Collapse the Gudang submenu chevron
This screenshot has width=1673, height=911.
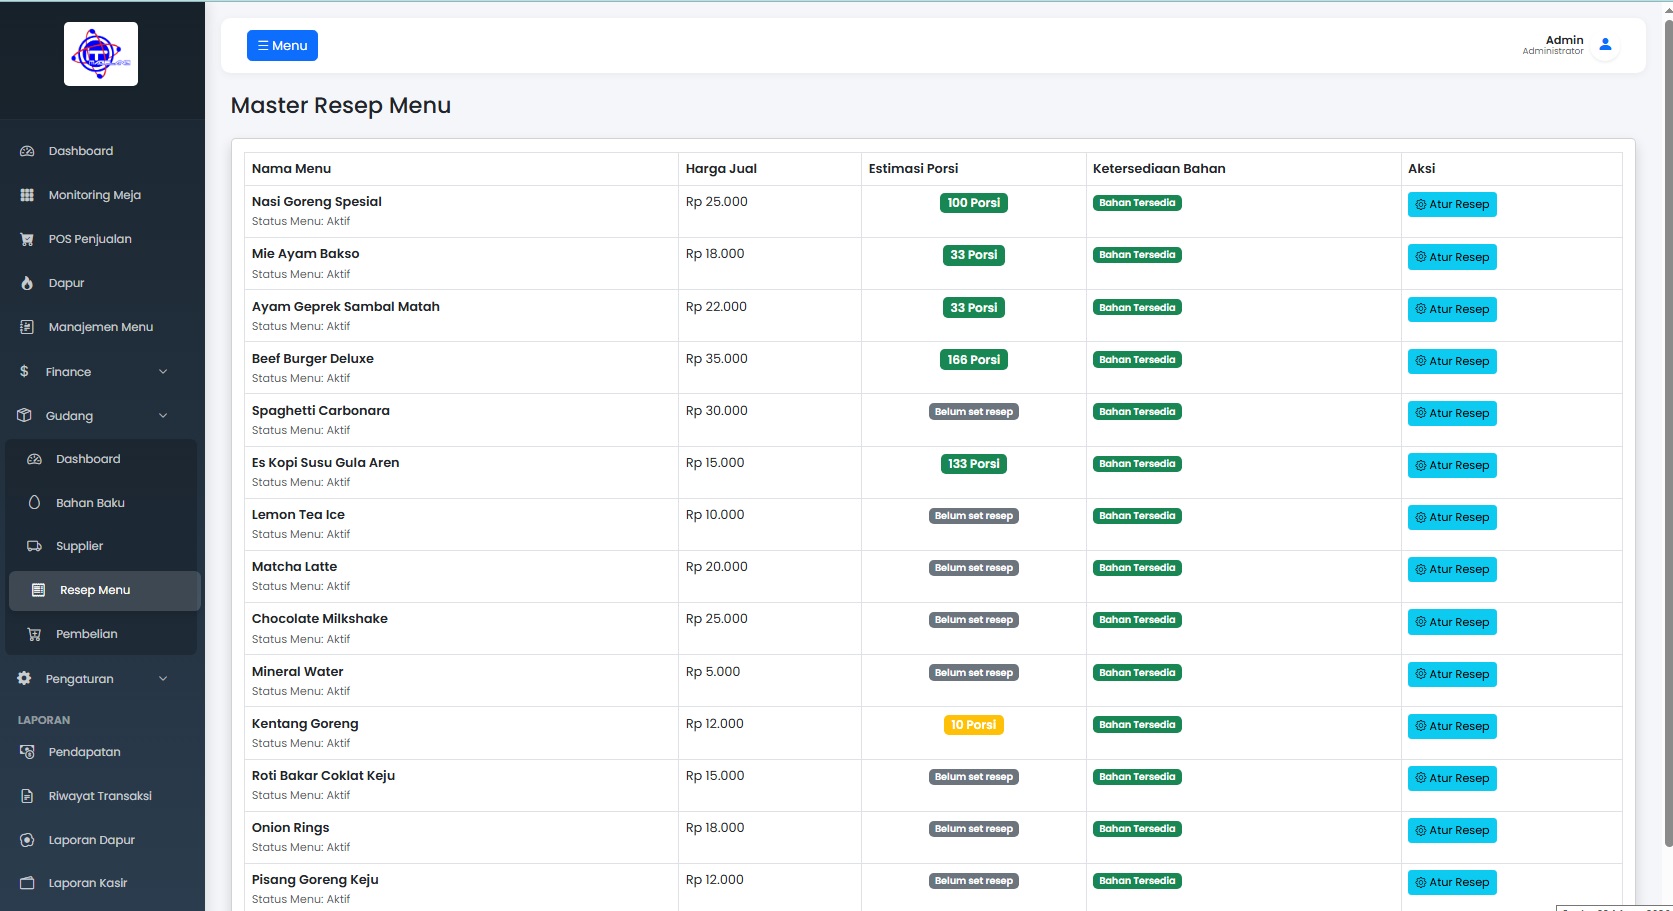[163, 416]
